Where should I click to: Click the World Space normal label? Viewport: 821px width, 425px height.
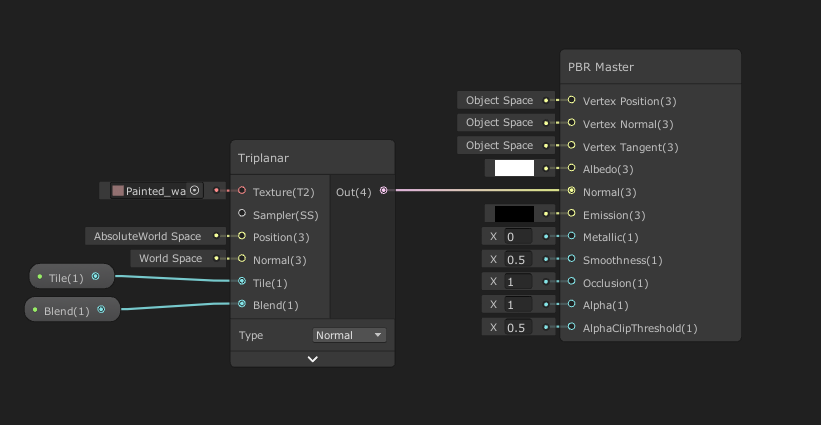170,258
